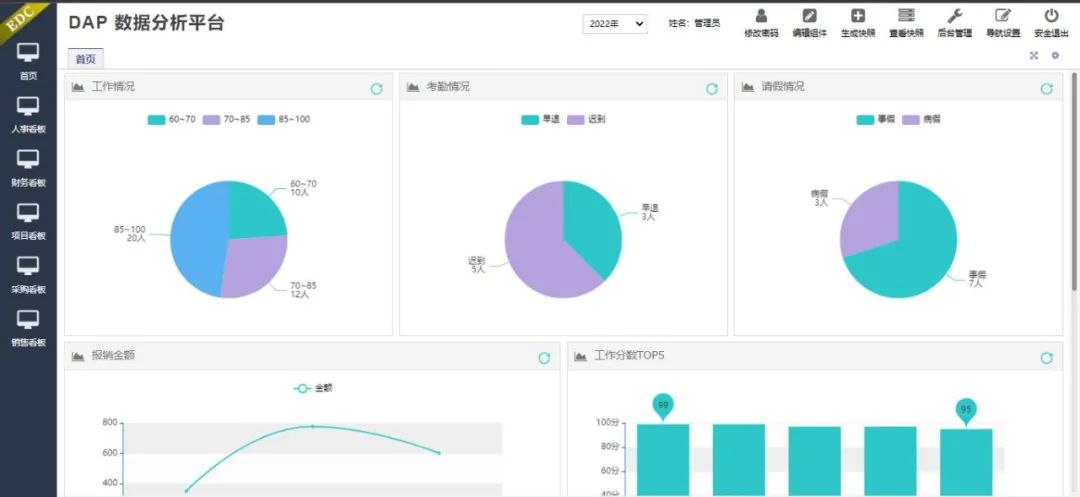Open the 采购看板 sidebar dashboard
This screenshot has width=1080, height=497.
[x=28, y=275]
